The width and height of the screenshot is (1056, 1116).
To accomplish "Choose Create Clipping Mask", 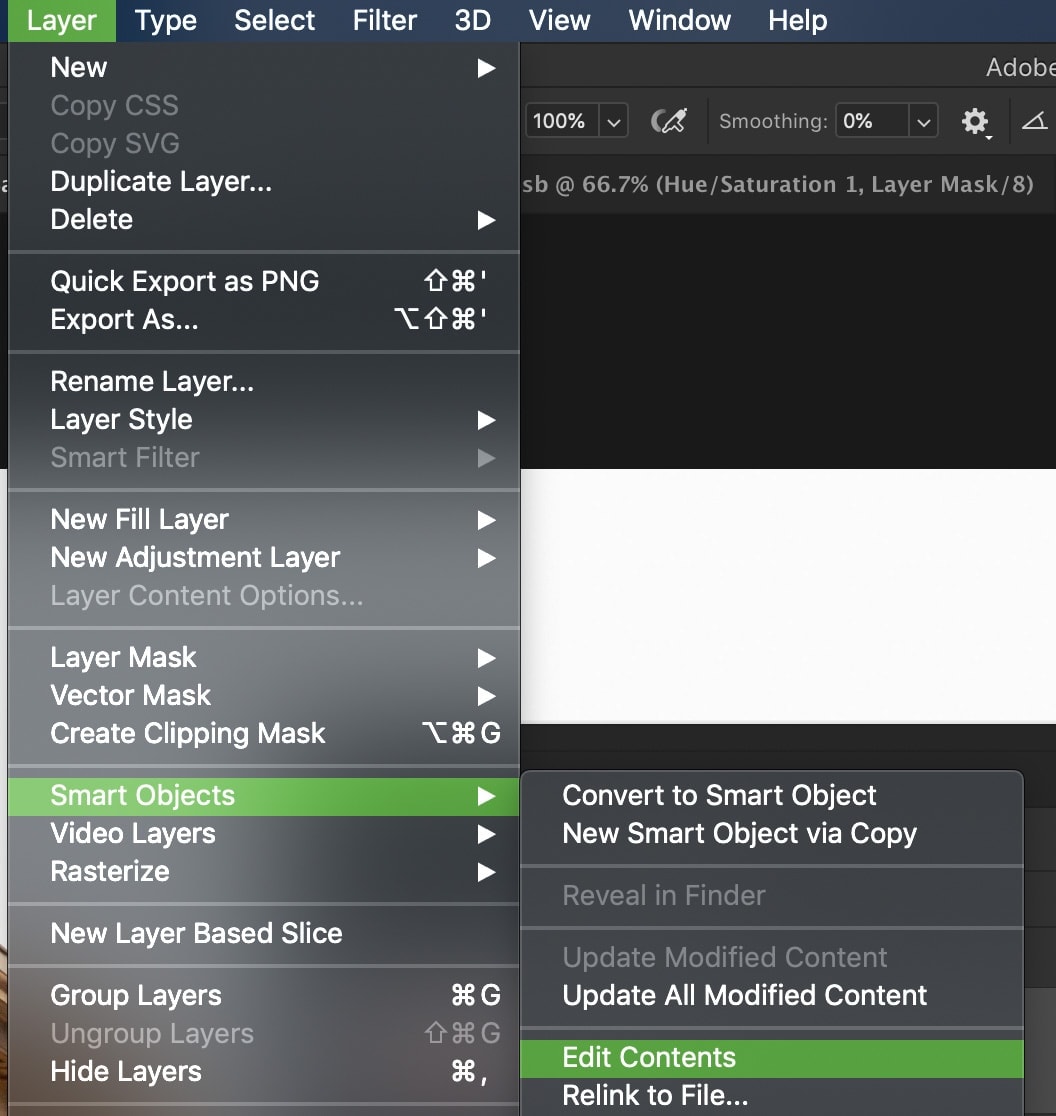I will [264, 733].
